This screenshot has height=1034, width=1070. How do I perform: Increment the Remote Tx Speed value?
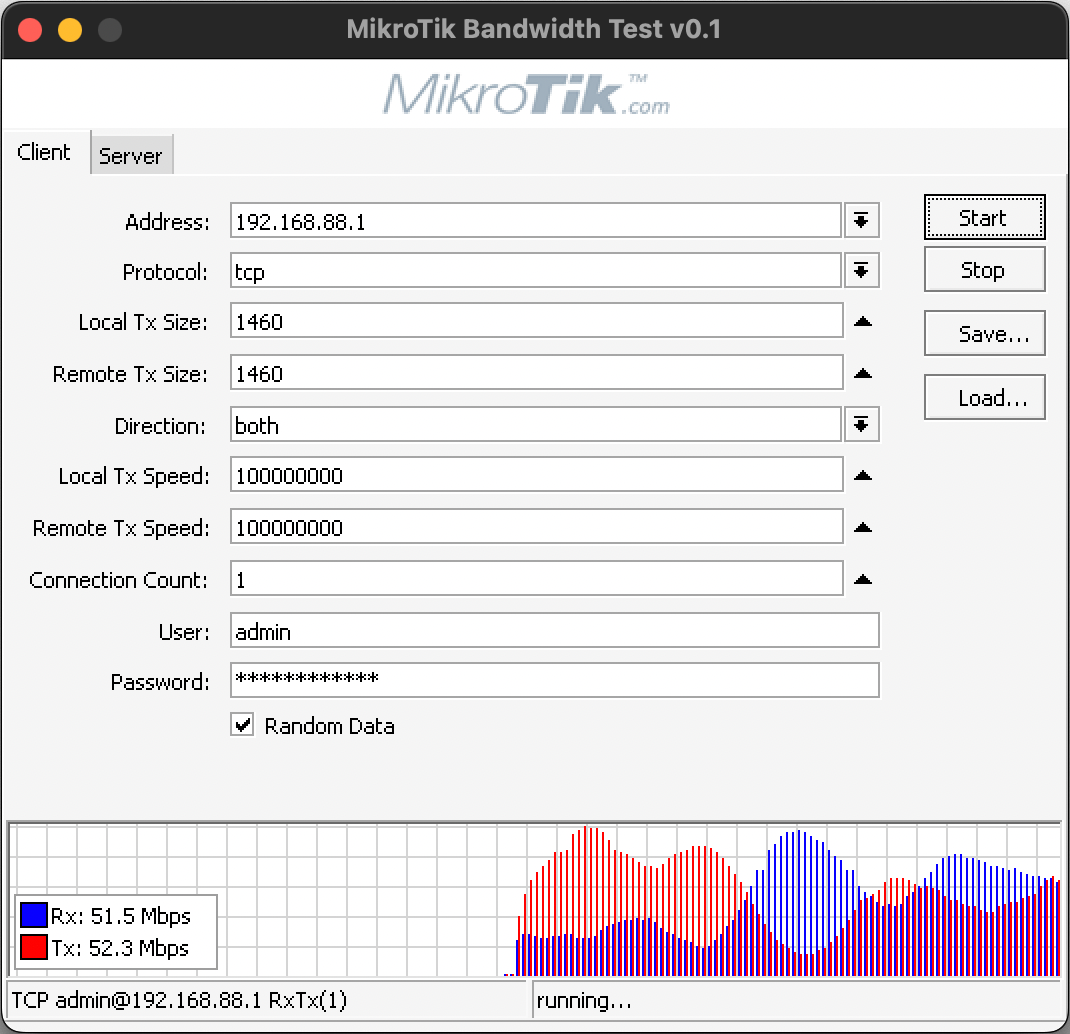point(861,527)
